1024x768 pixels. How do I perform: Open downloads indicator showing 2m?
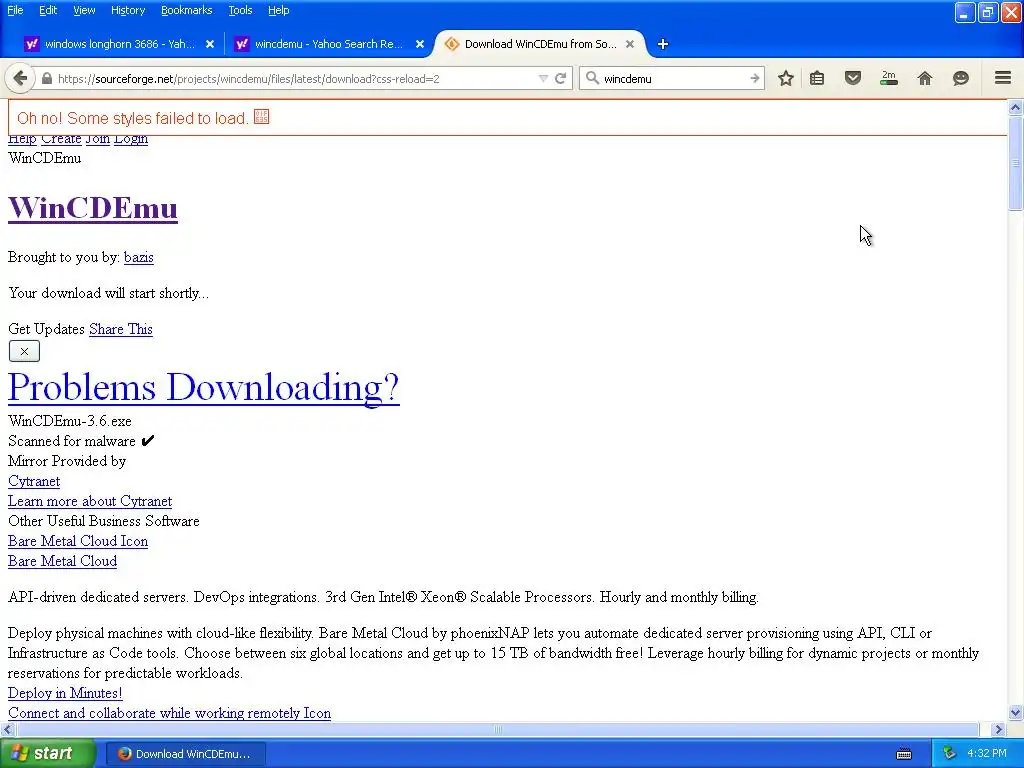pyautogui.click(x=889, y=78)
